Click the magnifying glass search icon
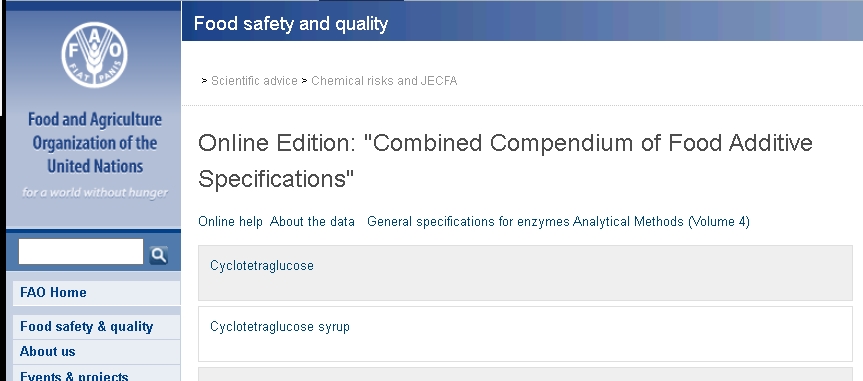 159,254
